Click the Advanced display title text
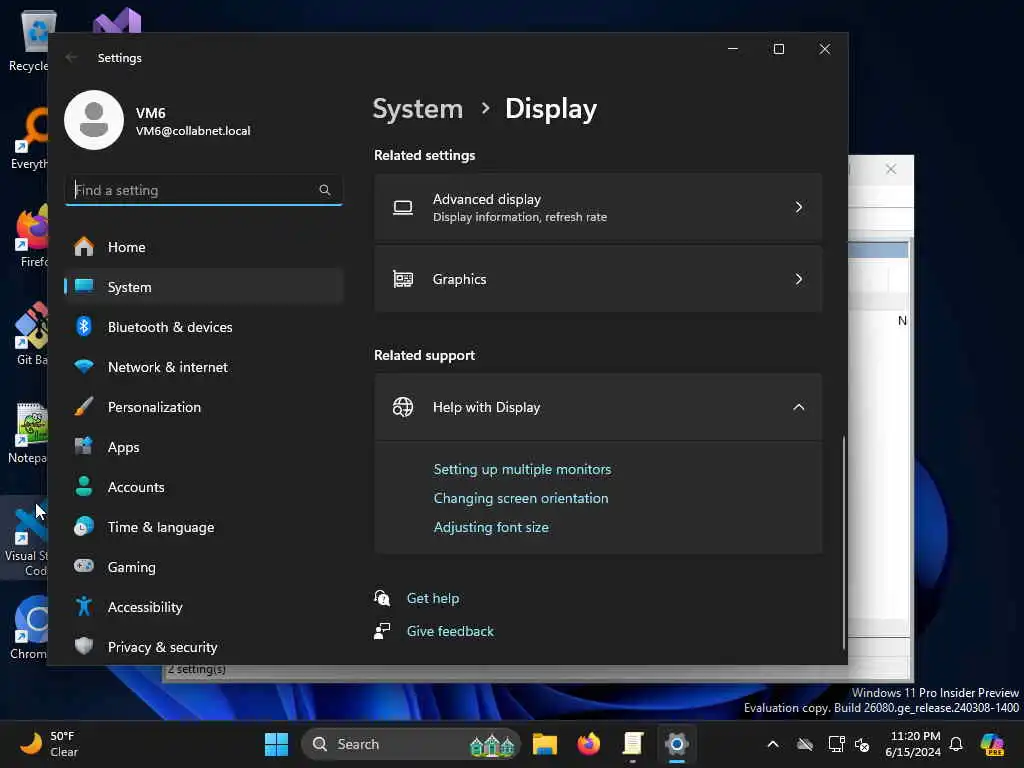The width and height of the screenshot is (1024, 768). pos(487,199)
